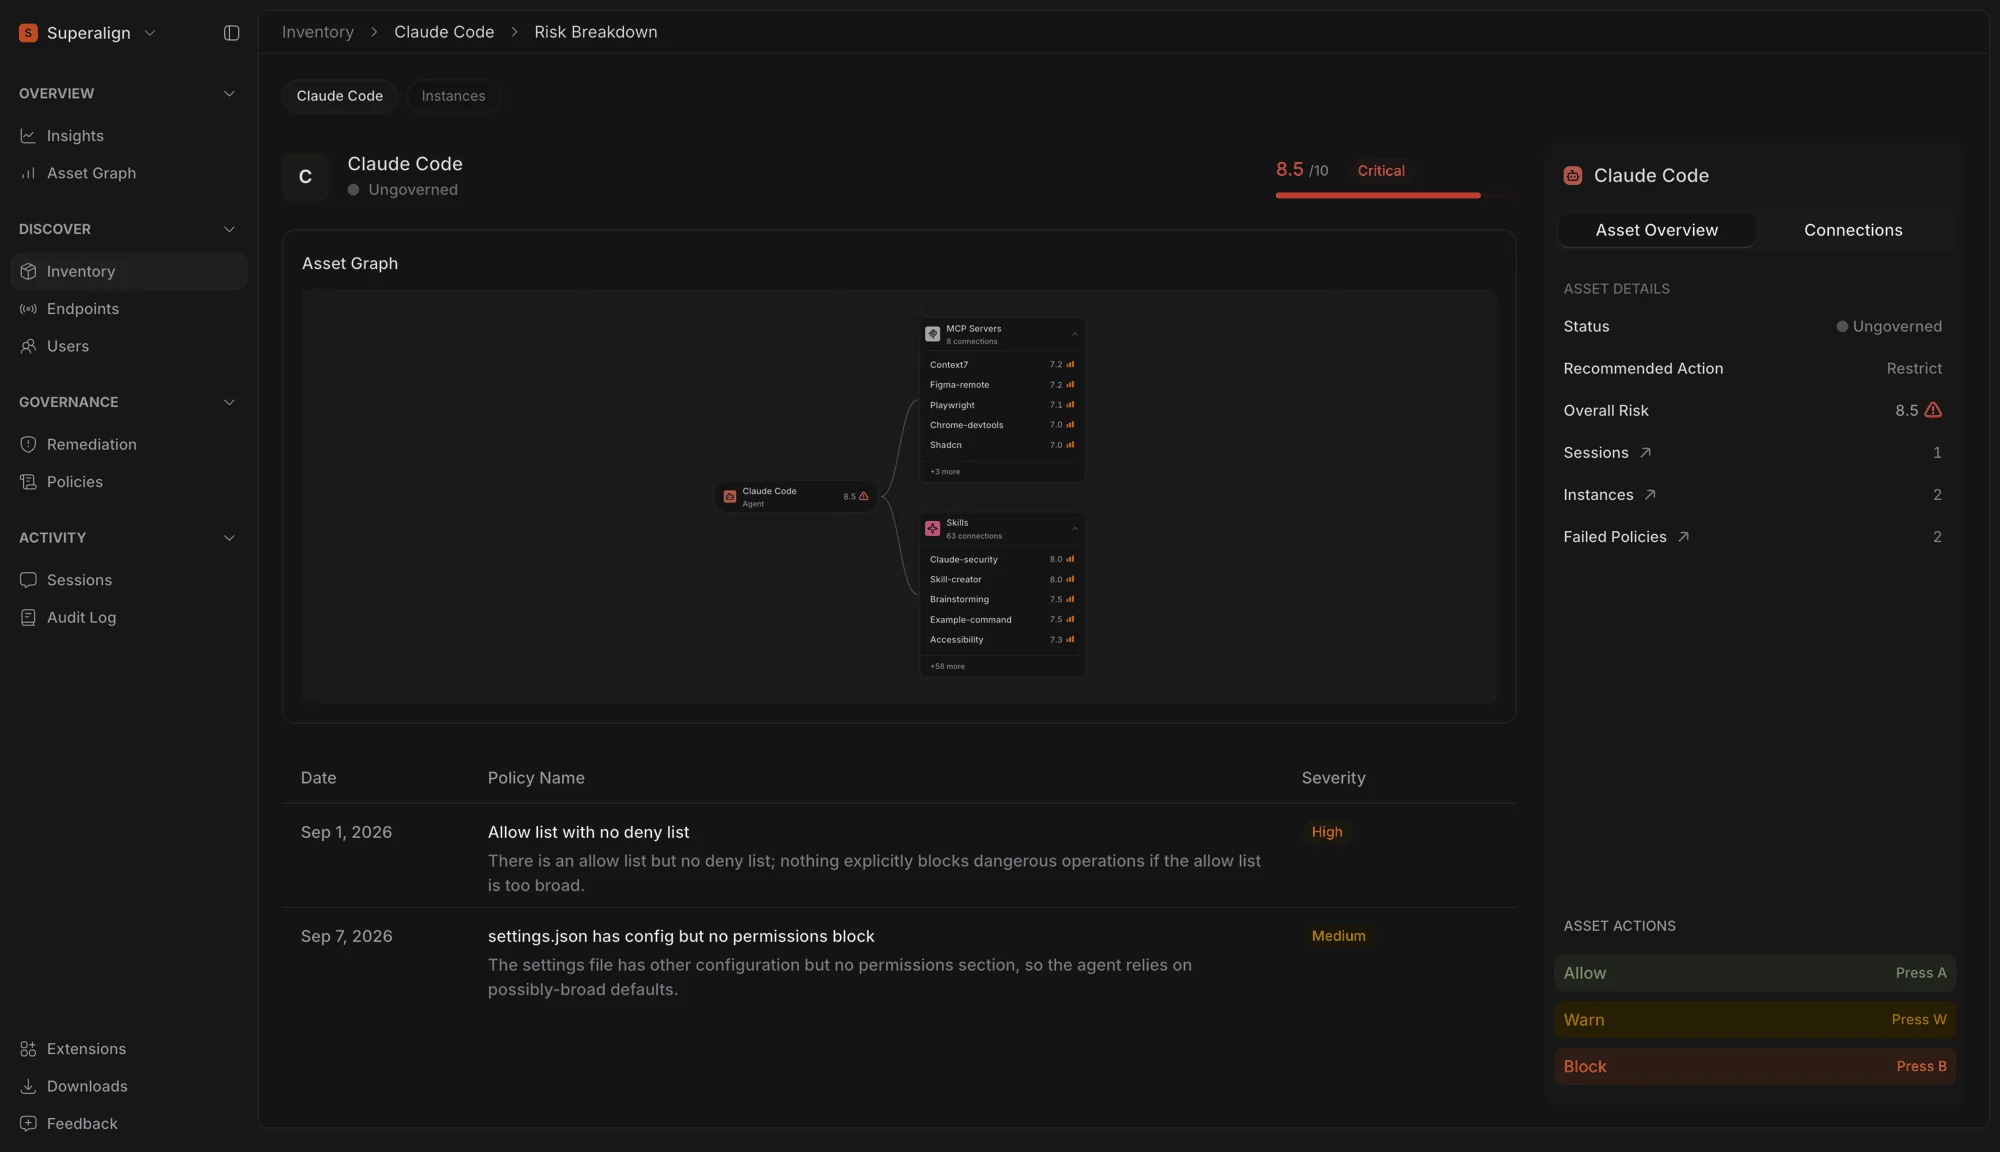Click the Claude Code agent node in graph
This screenshot has height=1152, width=2000.
tap(797, 497)
